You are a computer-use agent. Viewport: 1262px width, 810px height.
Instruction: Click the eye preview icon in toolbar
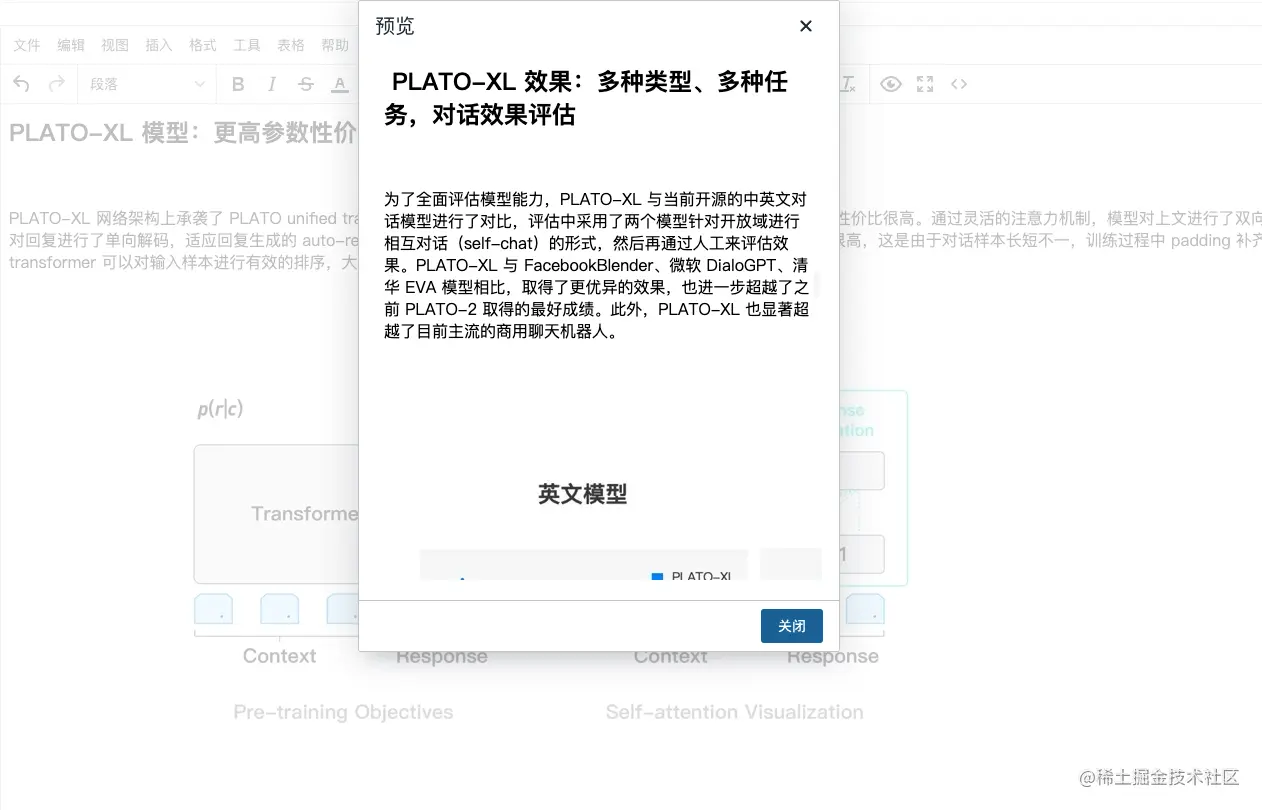click(890, 84)
